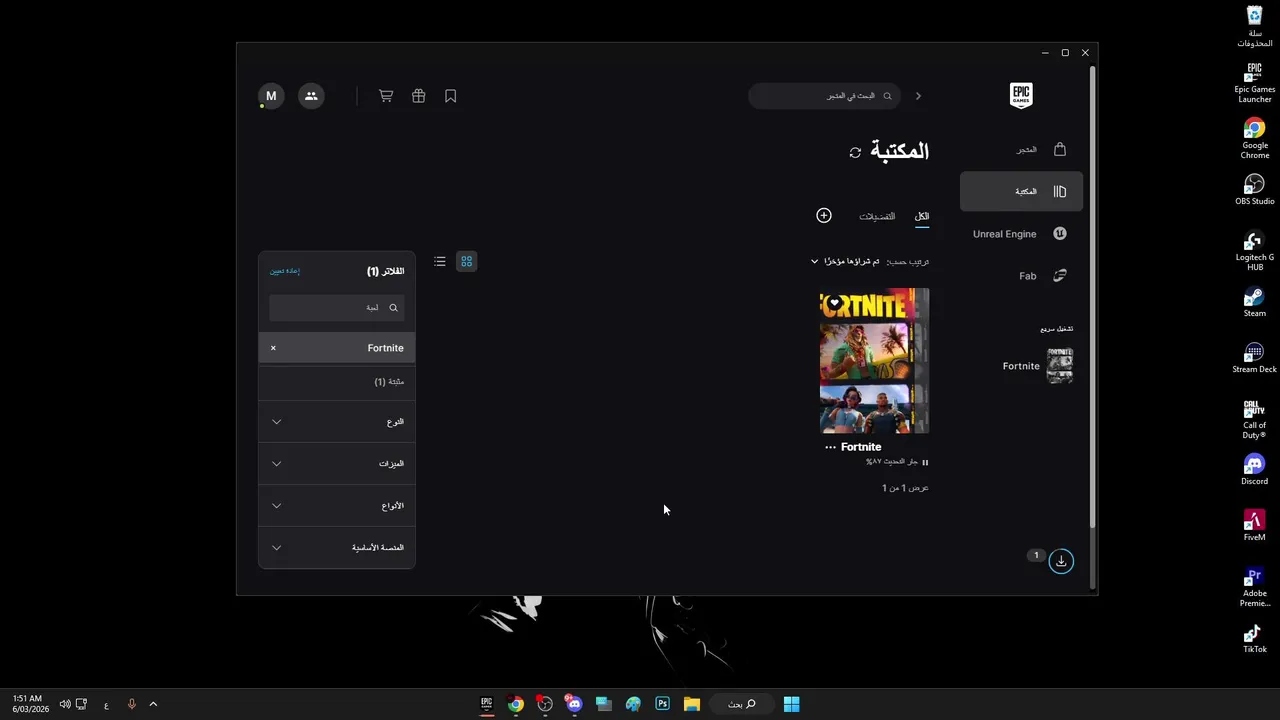Click the downloads count badge
1280x720 pixels.
tap(1036, 555)
